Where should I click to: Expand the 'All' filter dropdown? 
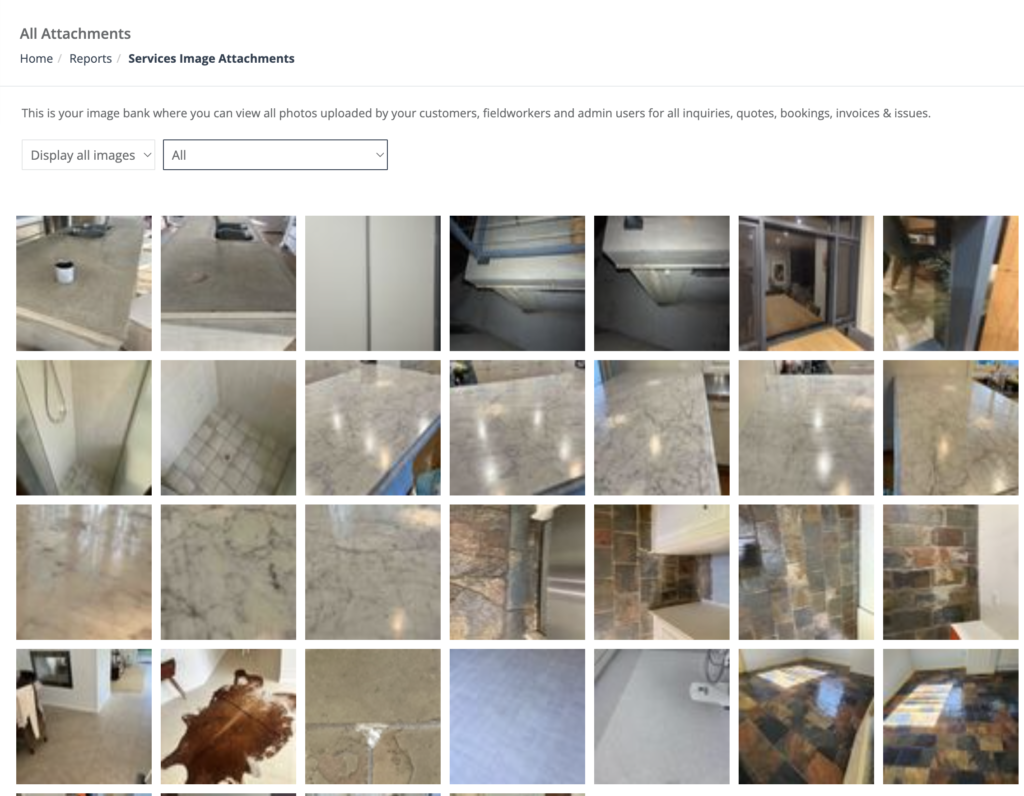coord(275,155)
